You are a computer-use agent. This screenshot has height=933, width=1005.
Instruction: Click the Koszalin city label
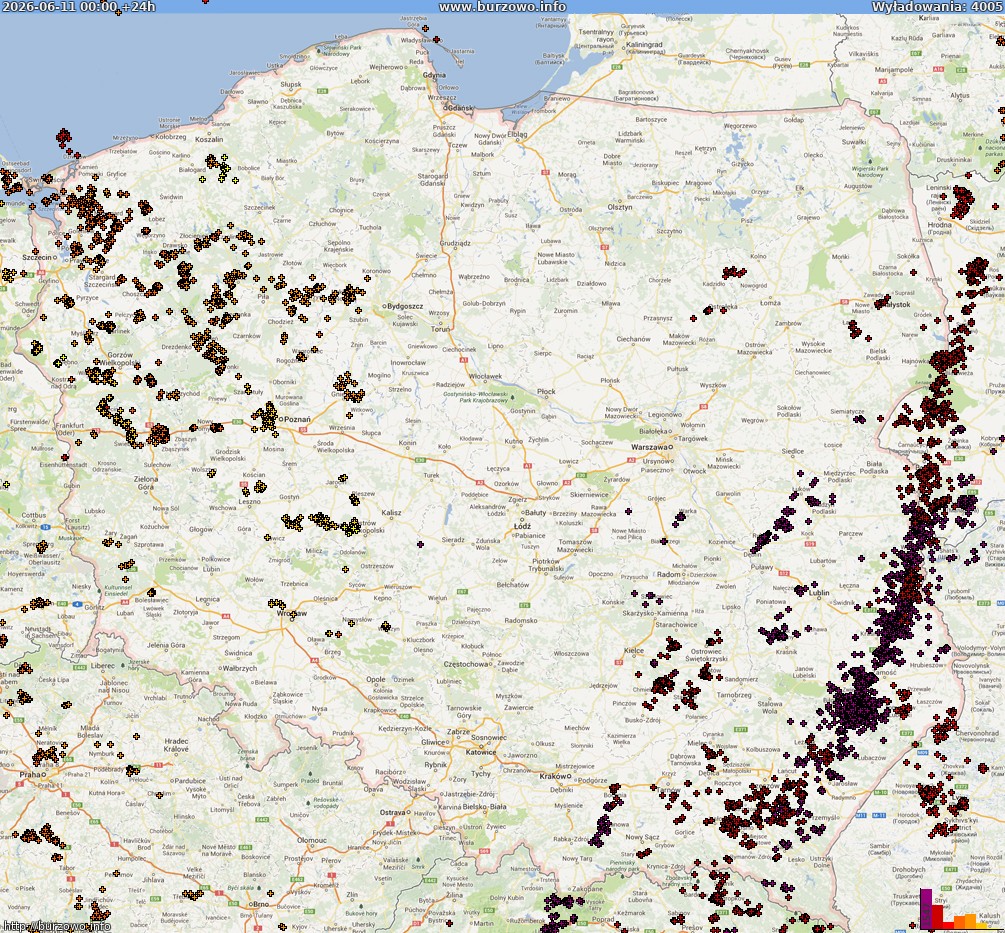(209, 139)
